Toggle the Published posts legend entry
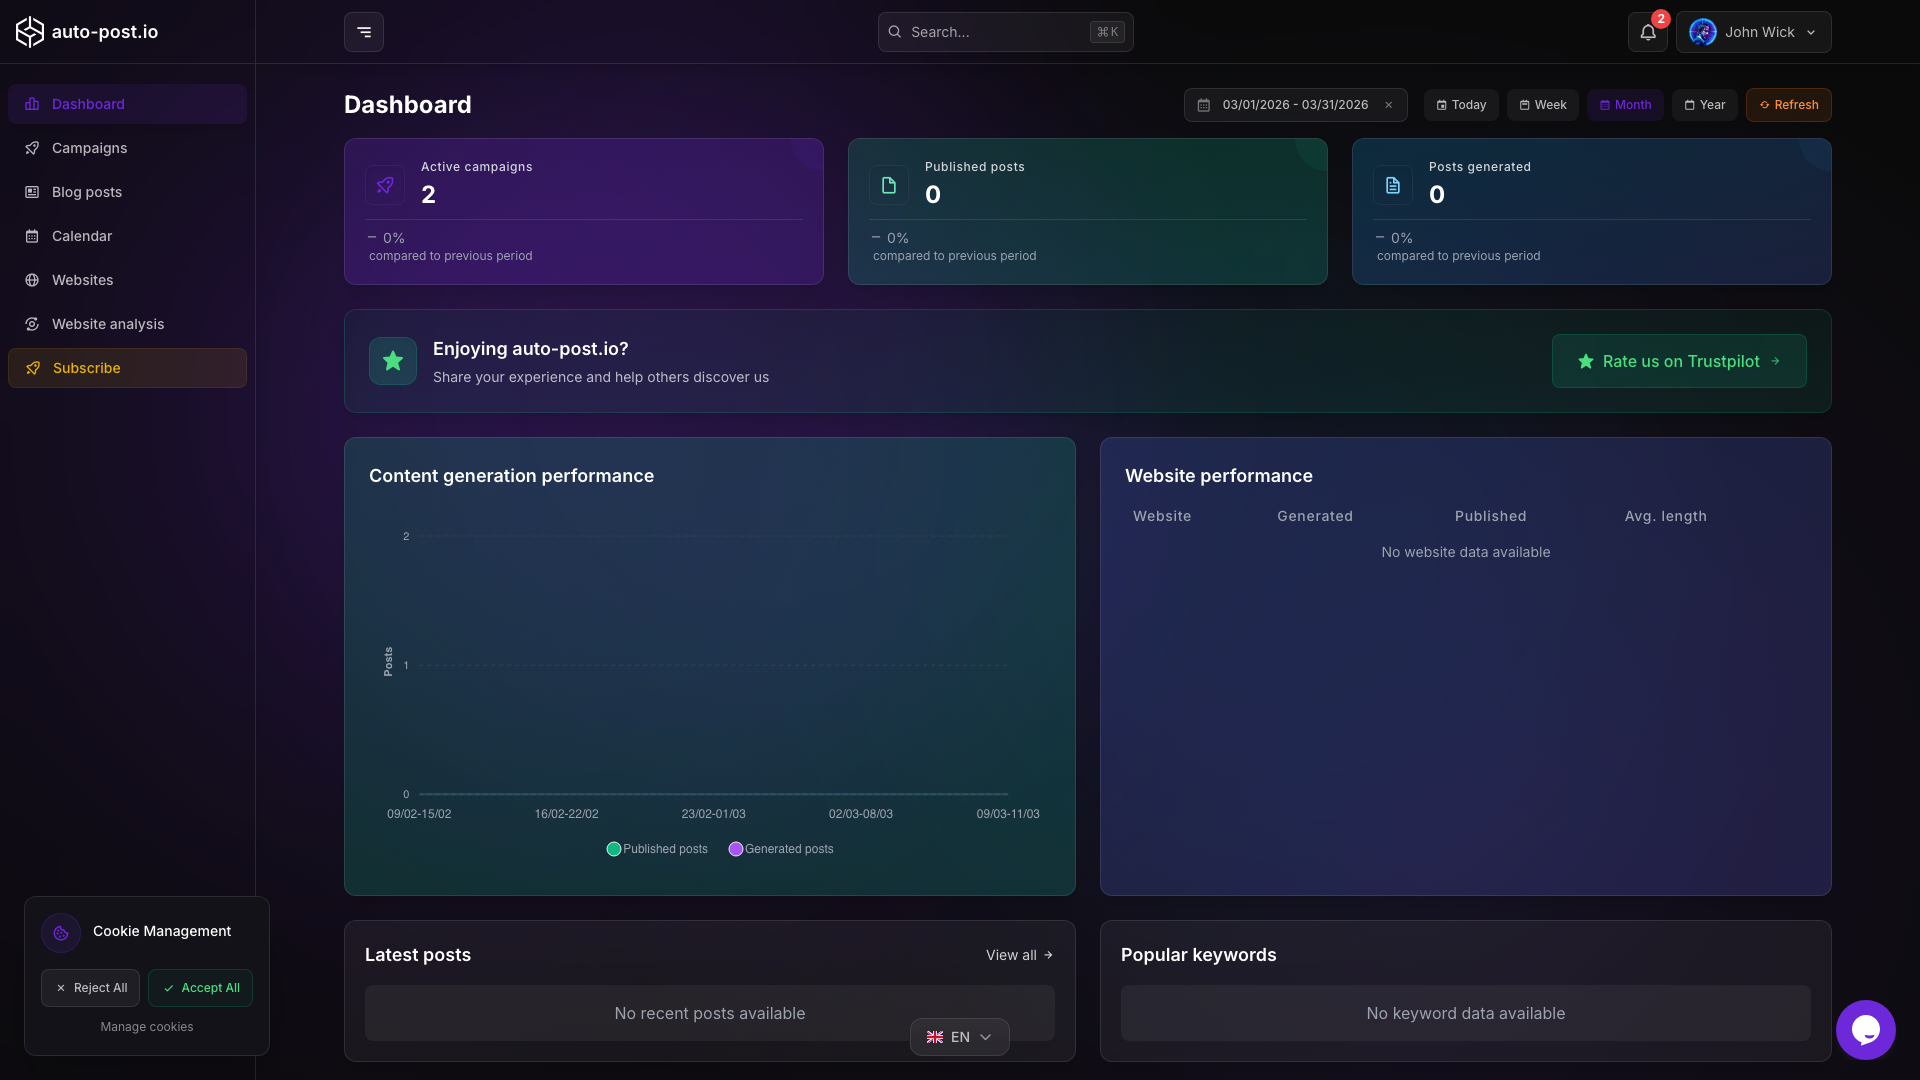 coord(656,849)
